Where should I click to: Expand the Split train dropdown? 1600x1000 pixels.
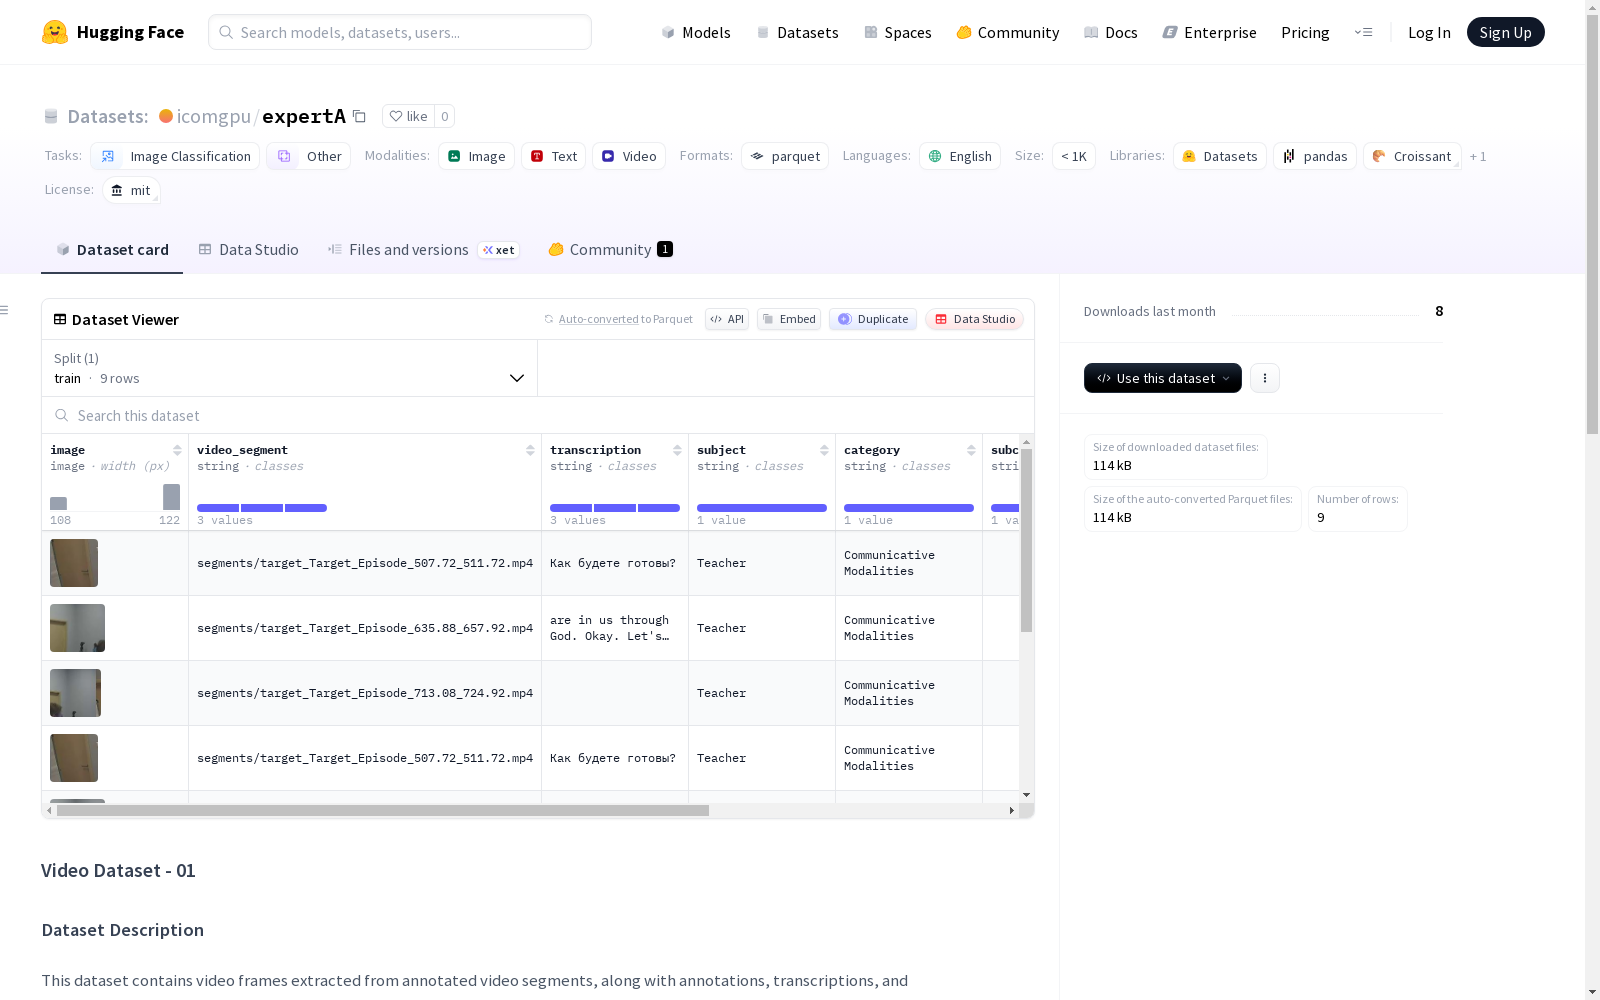[289, 368]
